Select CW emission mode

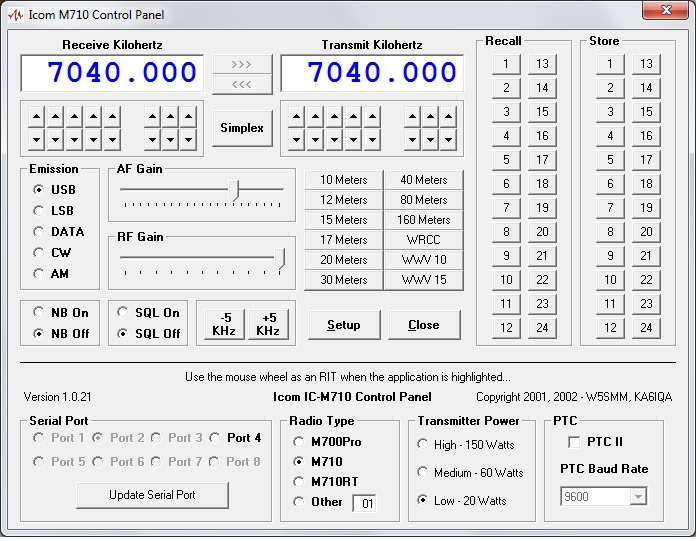52,253
